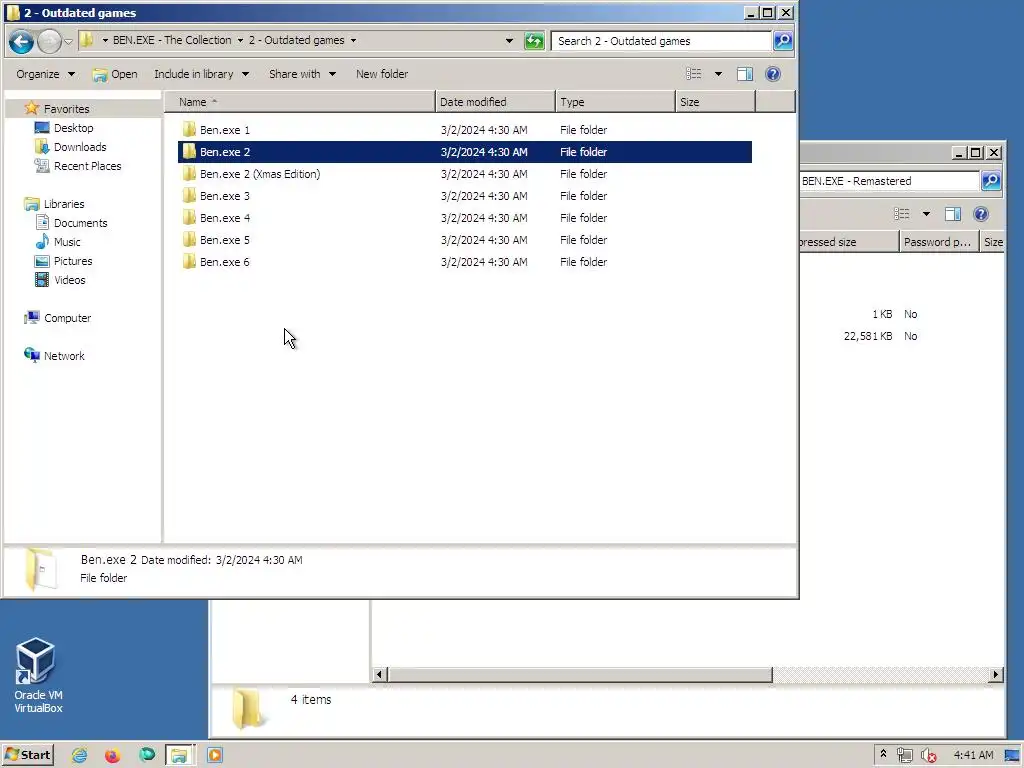Viewport: 1024px width, 768px height.
Task: Sort by Name column header
Action: 300,102
